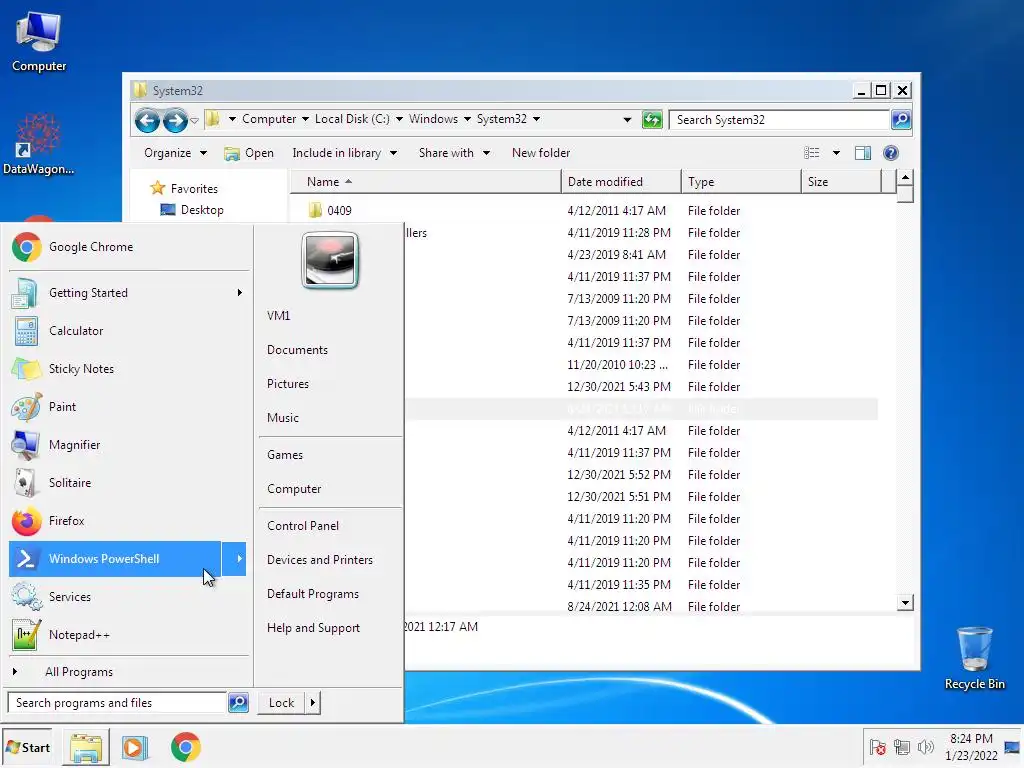
Task: Expand the Computer breadcrumb arrow
Action: [x=305, y=119]
